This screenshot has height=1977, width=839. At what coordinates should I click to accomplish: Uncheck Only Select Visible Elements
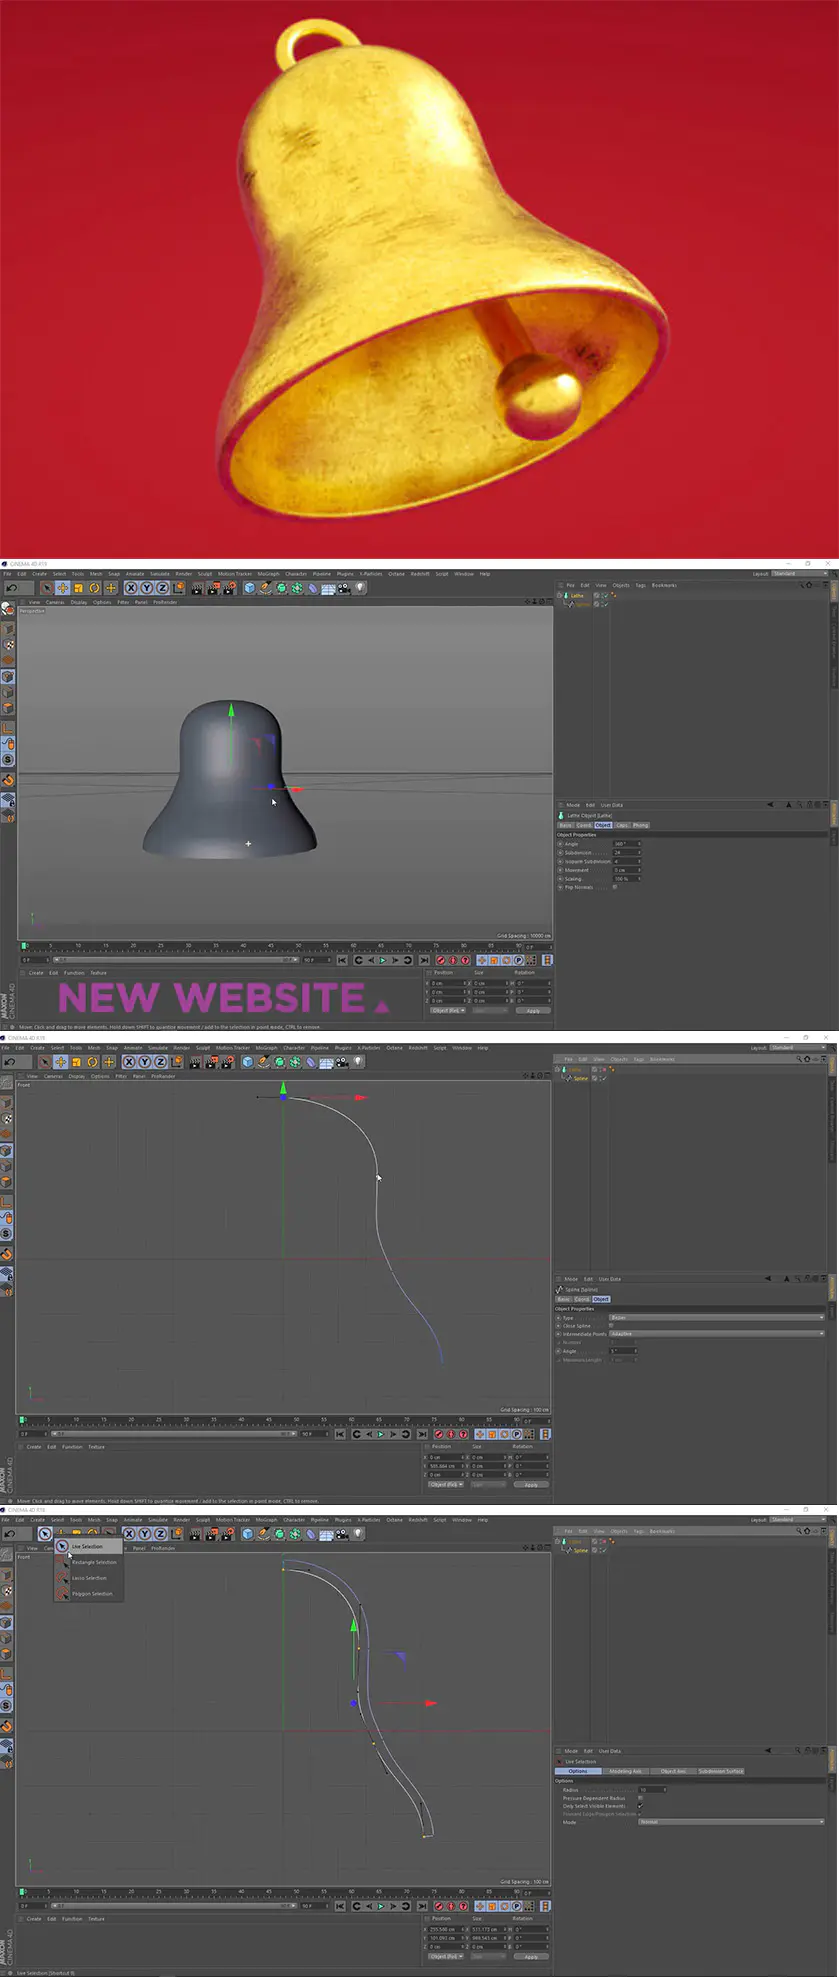[x=640, y=1805]
